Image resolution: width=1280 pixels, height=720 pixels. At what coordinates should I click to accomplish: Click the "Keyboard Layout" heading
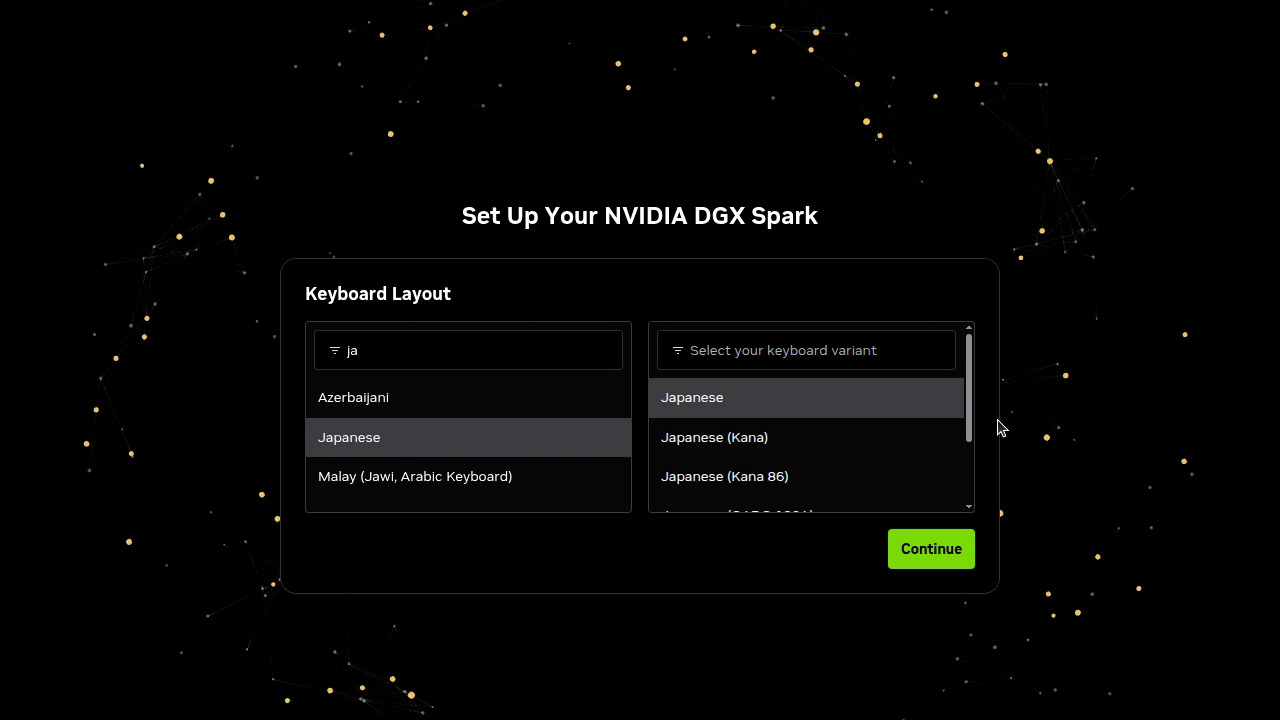pyautogui.click(x=378, y=294)
